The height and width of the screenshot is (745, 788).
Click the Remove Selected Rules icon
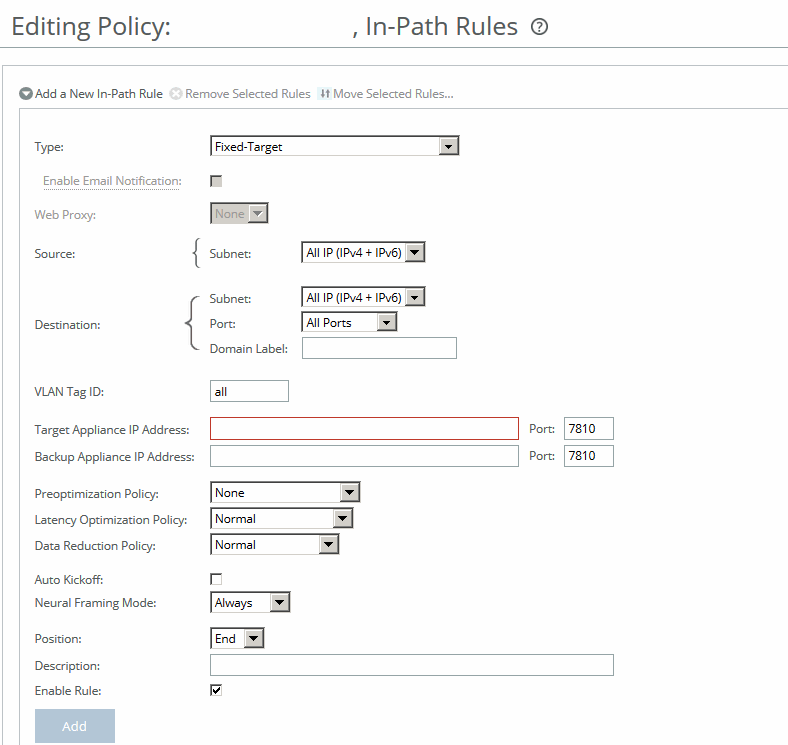tap(176, 94)
